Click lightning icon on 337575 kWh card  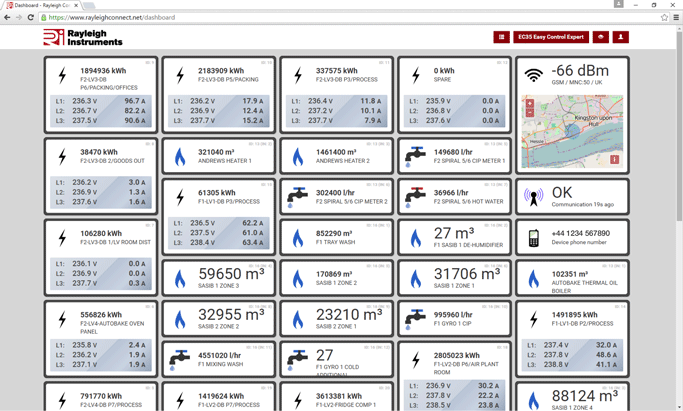click(298, 75)
